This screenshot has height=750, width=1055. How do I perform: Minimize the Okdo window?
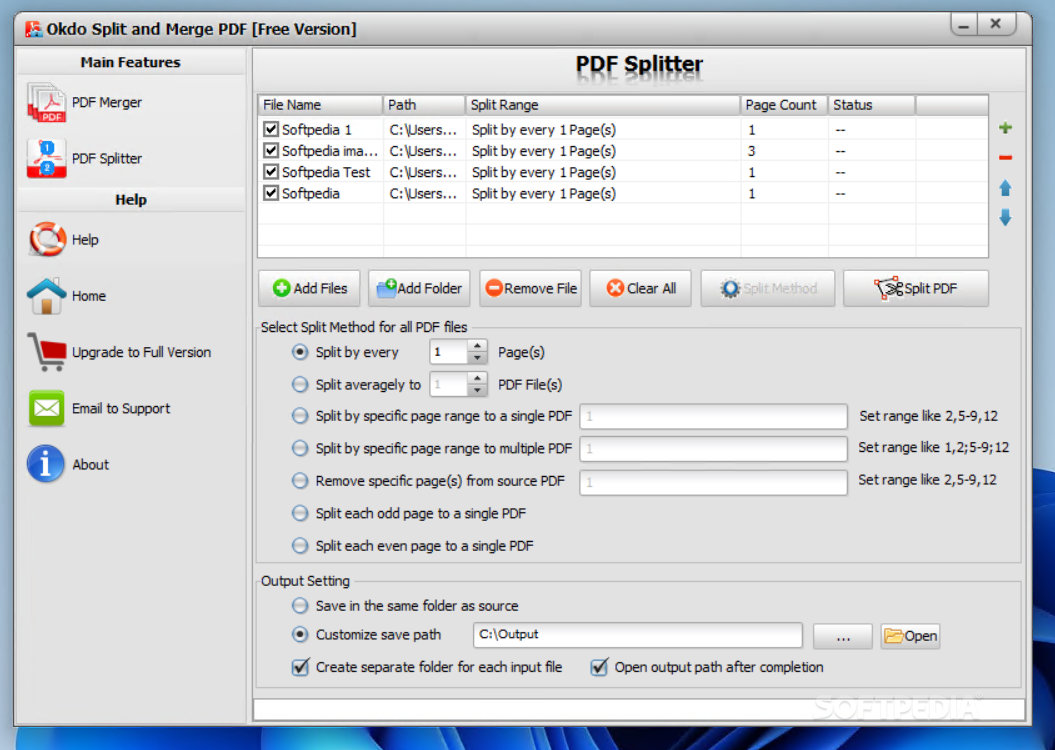(x=964, y=25)
